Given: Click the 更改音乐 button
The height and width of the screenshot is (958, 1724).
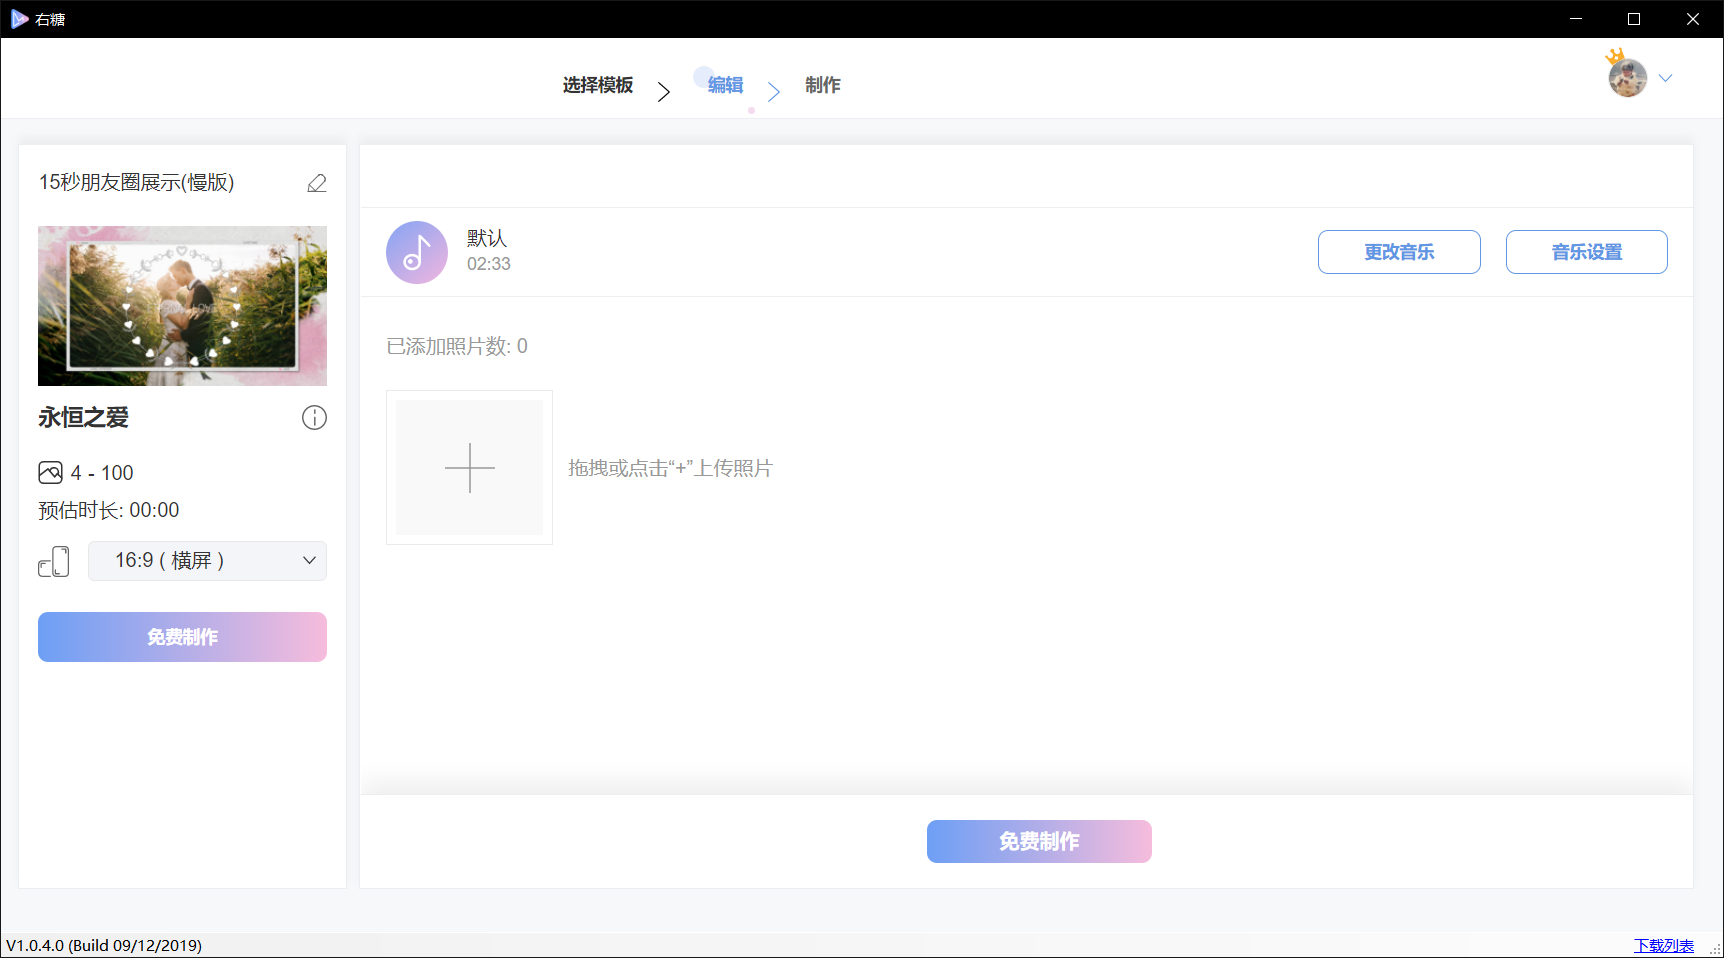Looking at the screenshot, I should [x=1398, y=252].
